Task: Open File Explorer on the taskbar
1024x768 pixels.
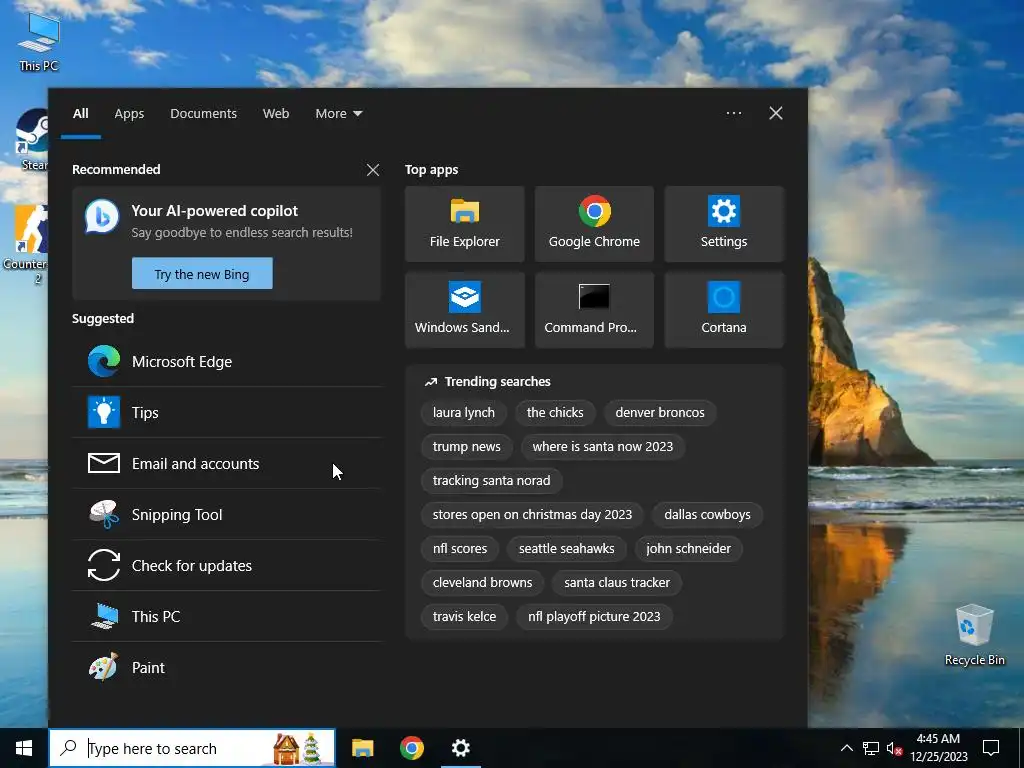Action: click(362, 748)
